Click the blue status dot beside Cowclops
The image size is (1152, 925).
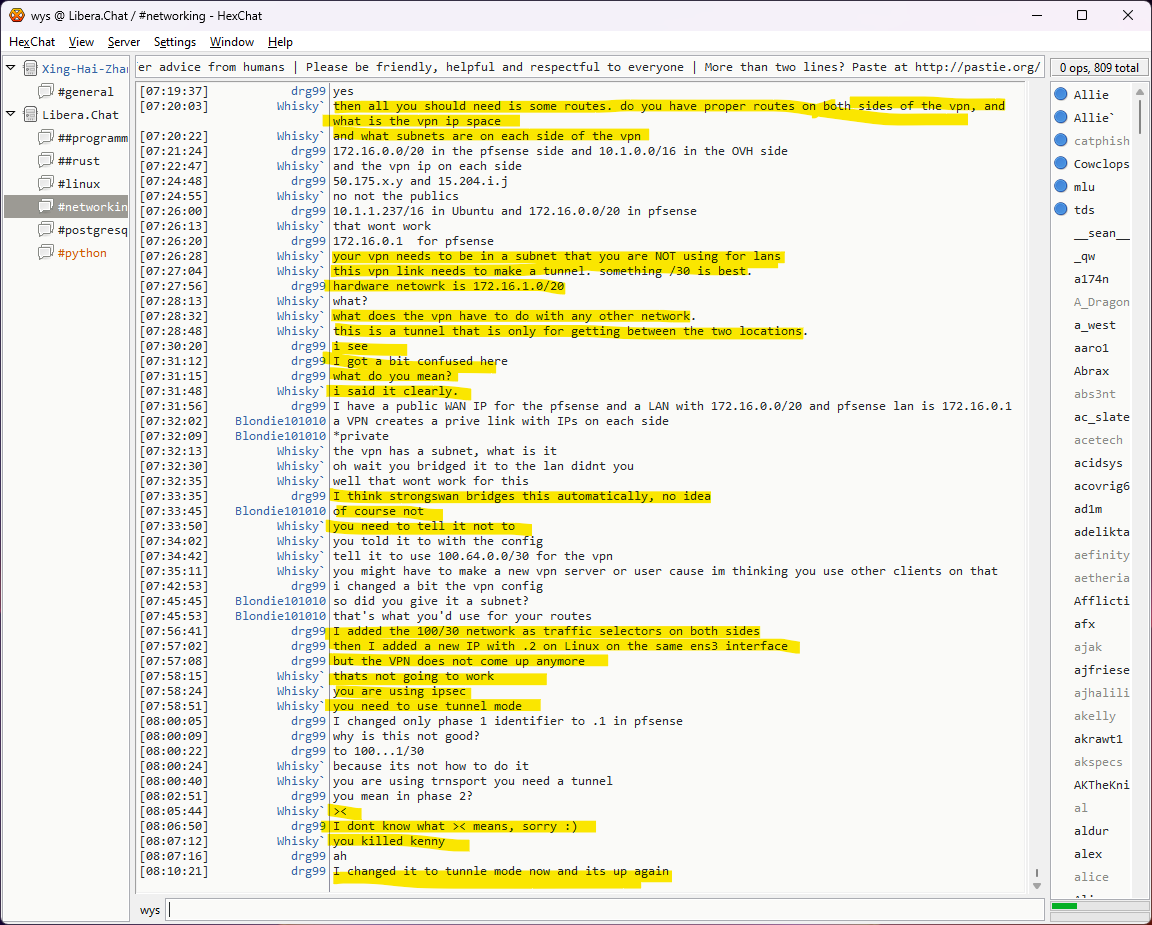tap(1060, 164)
